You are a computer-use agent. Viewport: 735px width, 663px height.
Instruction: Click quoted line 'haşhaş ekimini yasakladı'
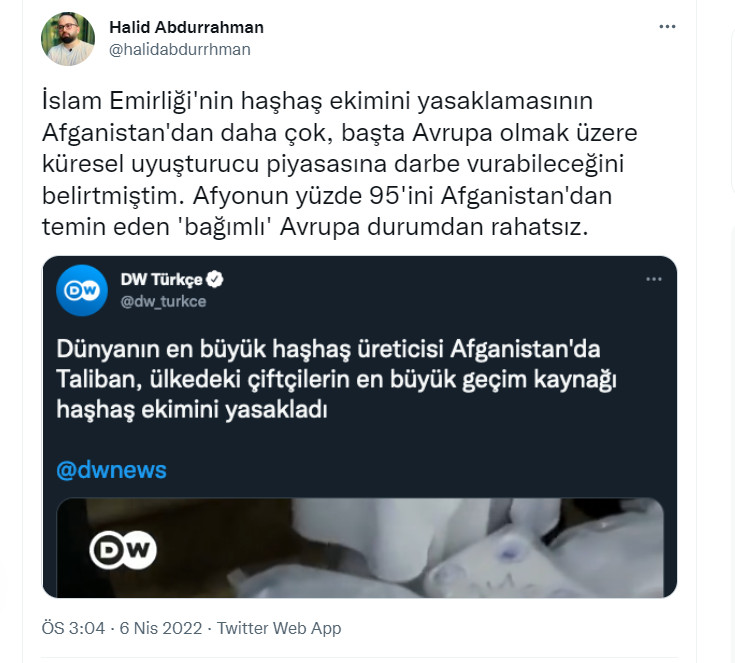[192, 409]
